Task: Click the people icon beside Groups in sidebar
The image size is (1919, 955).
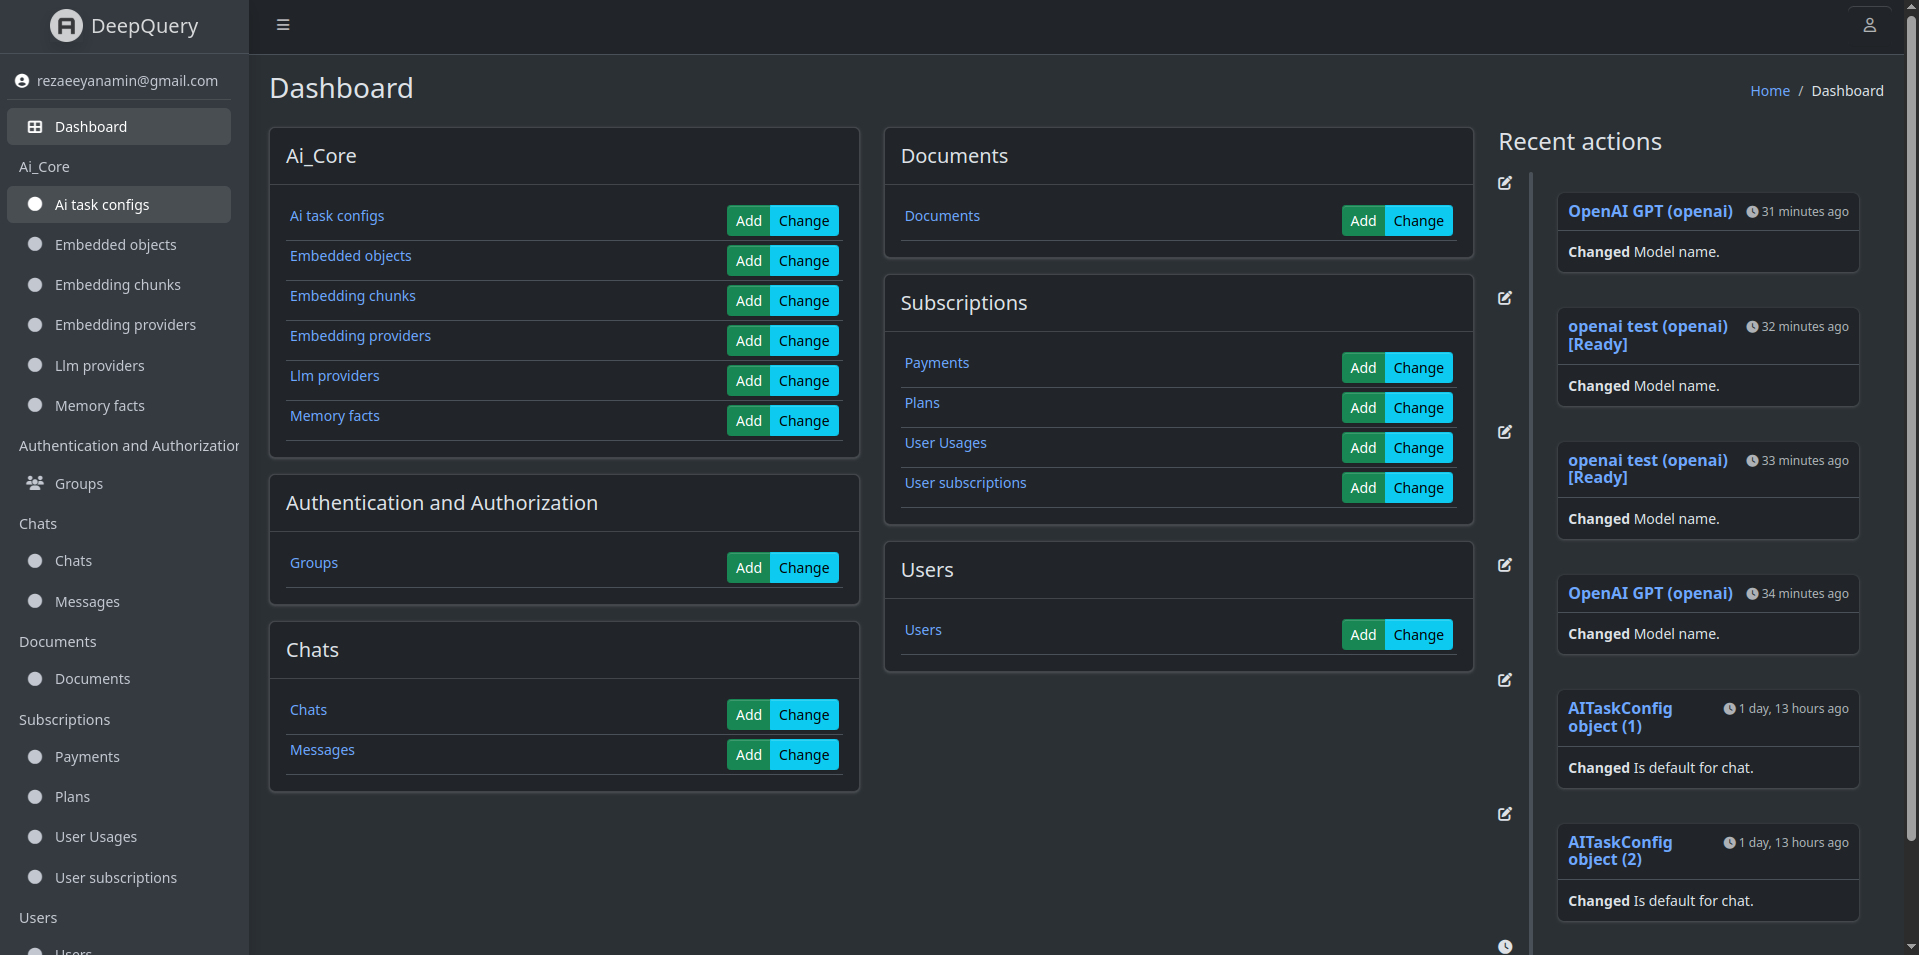Action: (x=35, y=483)
